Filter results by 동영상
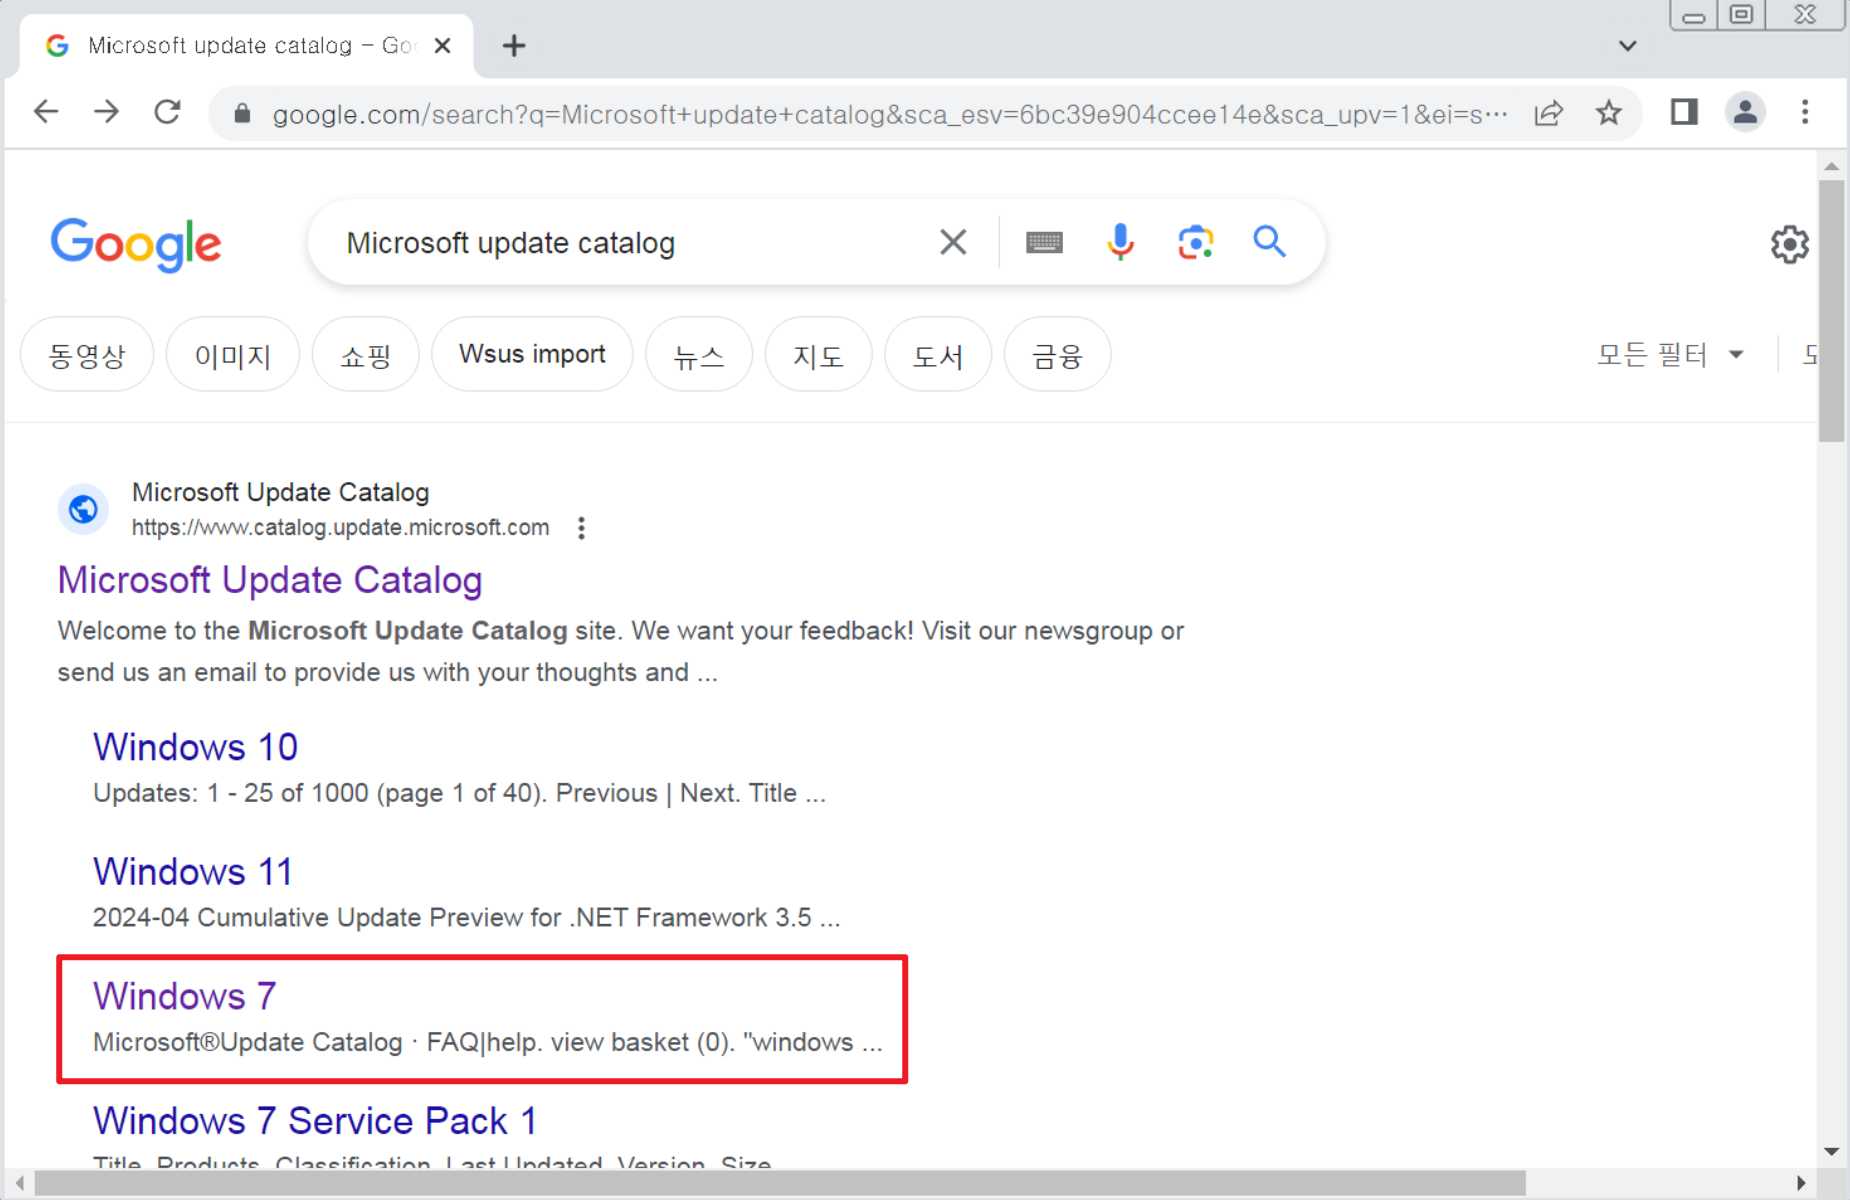Viewport: 1850px width, 1200px height. (87, 355)
